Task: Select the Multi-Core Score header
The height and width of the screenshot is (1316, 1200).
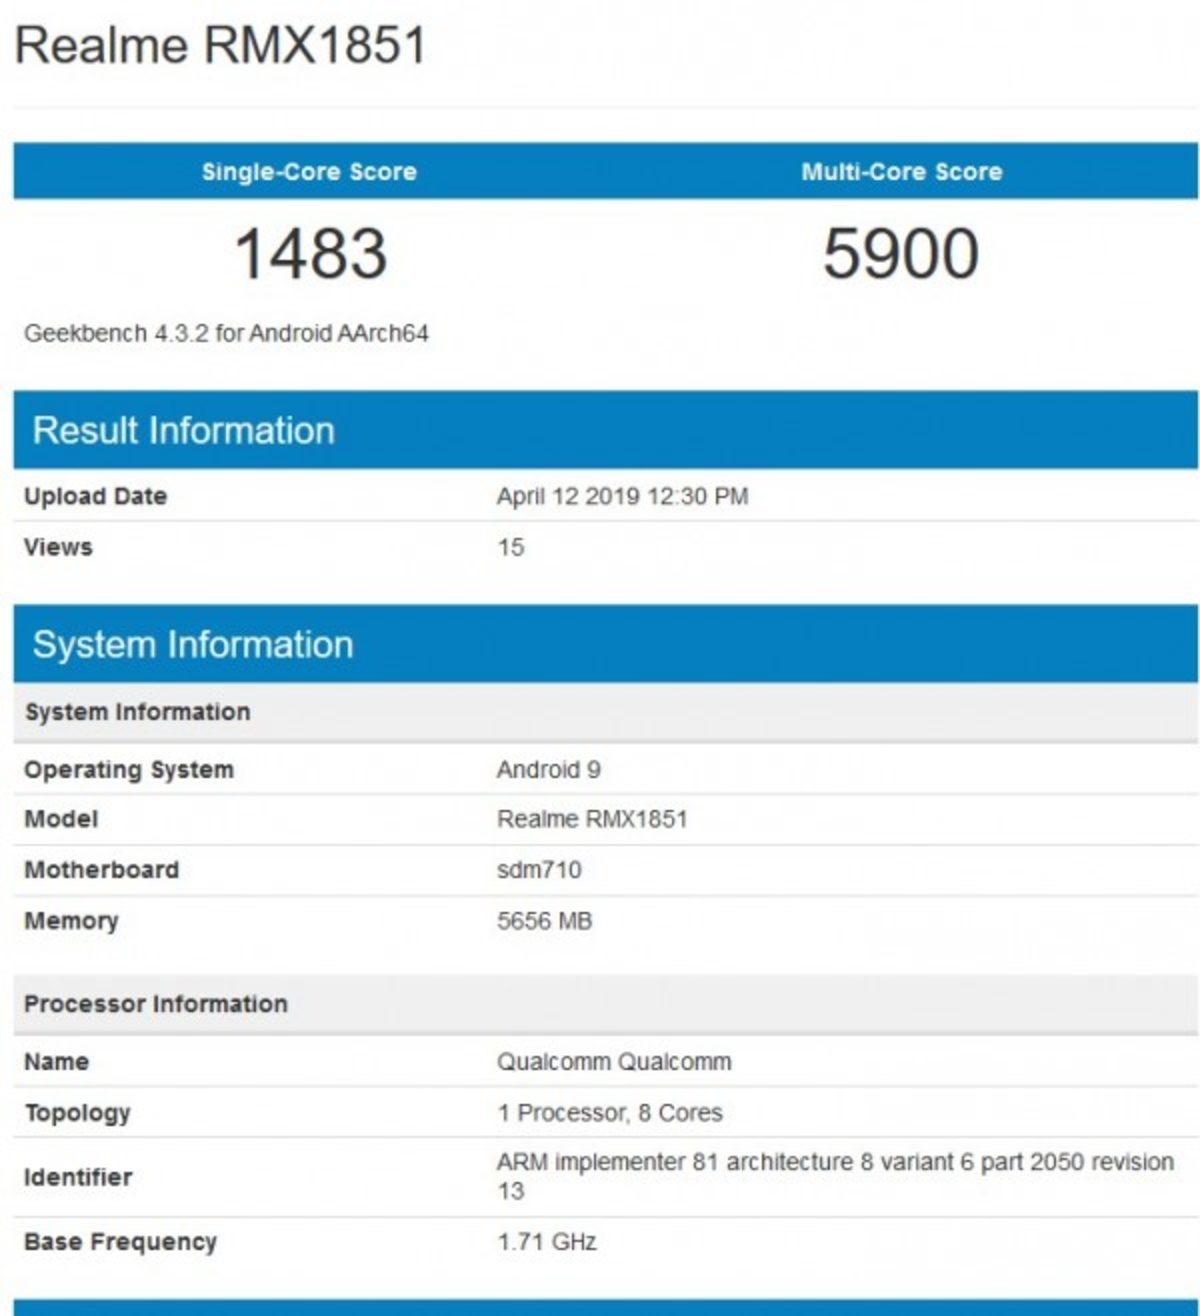Action: tap(898, 171)
